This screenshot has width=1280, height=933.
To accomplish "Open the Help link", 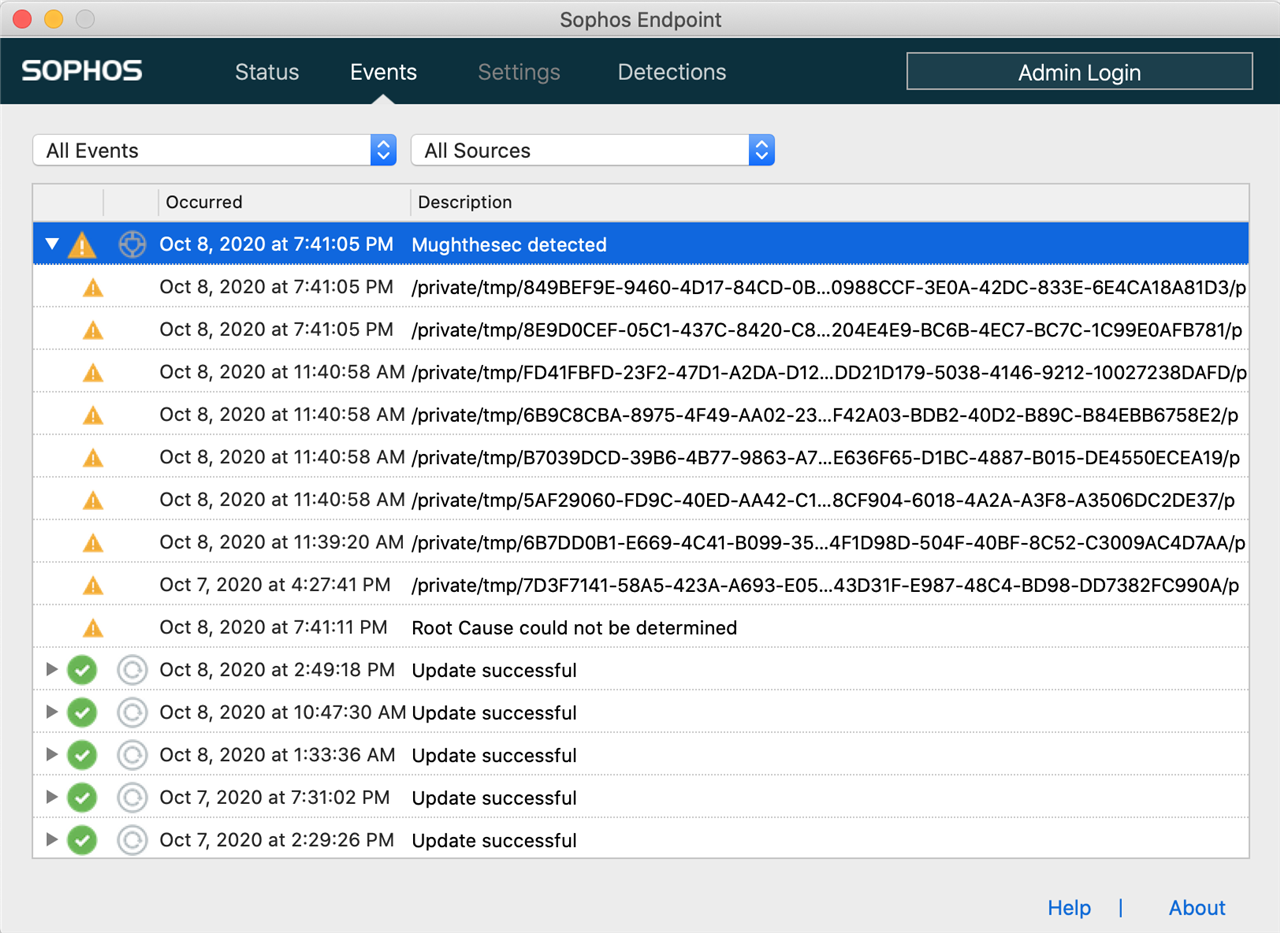I will coord(1069,908).
